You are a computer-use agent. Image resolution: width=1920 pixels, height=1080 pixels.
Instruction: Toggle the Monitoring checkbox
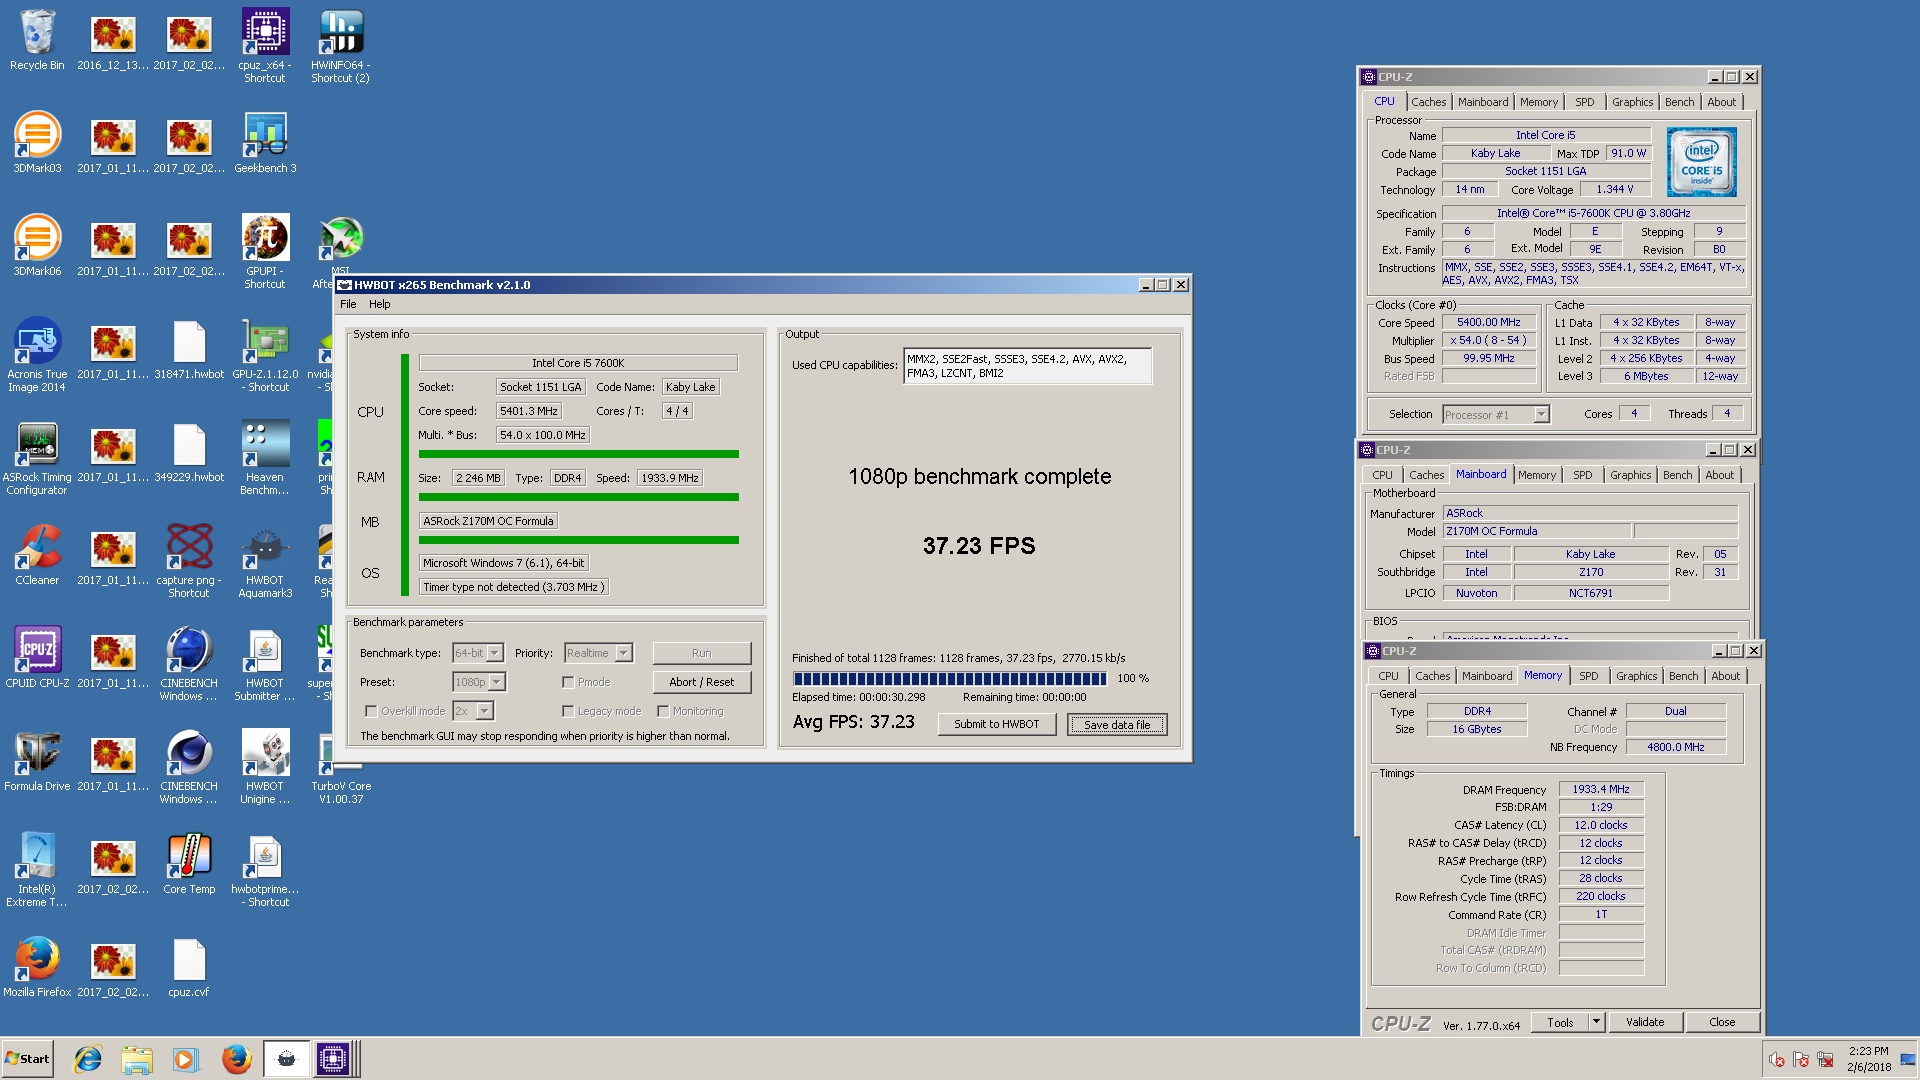663,711
